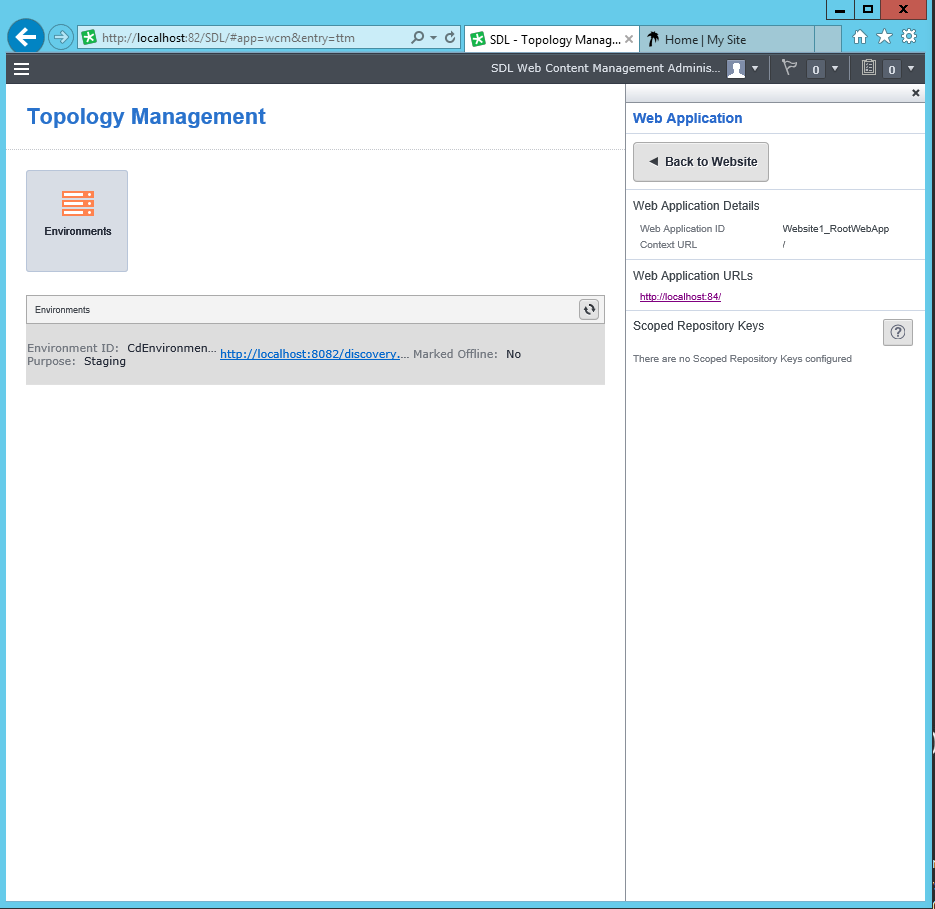Expand the clipboard tasks dropdown arrow
The height and width of the screenshot is (909, 935).
(911, 69)
